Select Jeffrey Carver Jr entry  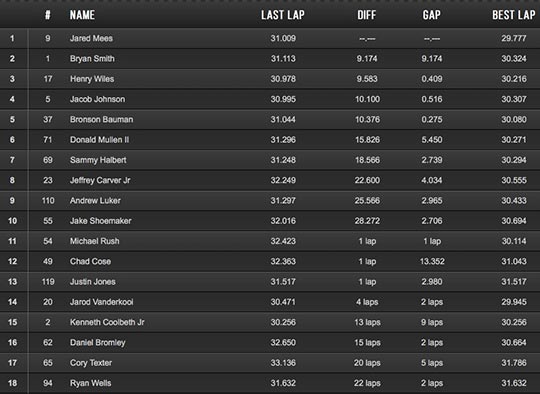pyautogui.click(x=270, y=180)
